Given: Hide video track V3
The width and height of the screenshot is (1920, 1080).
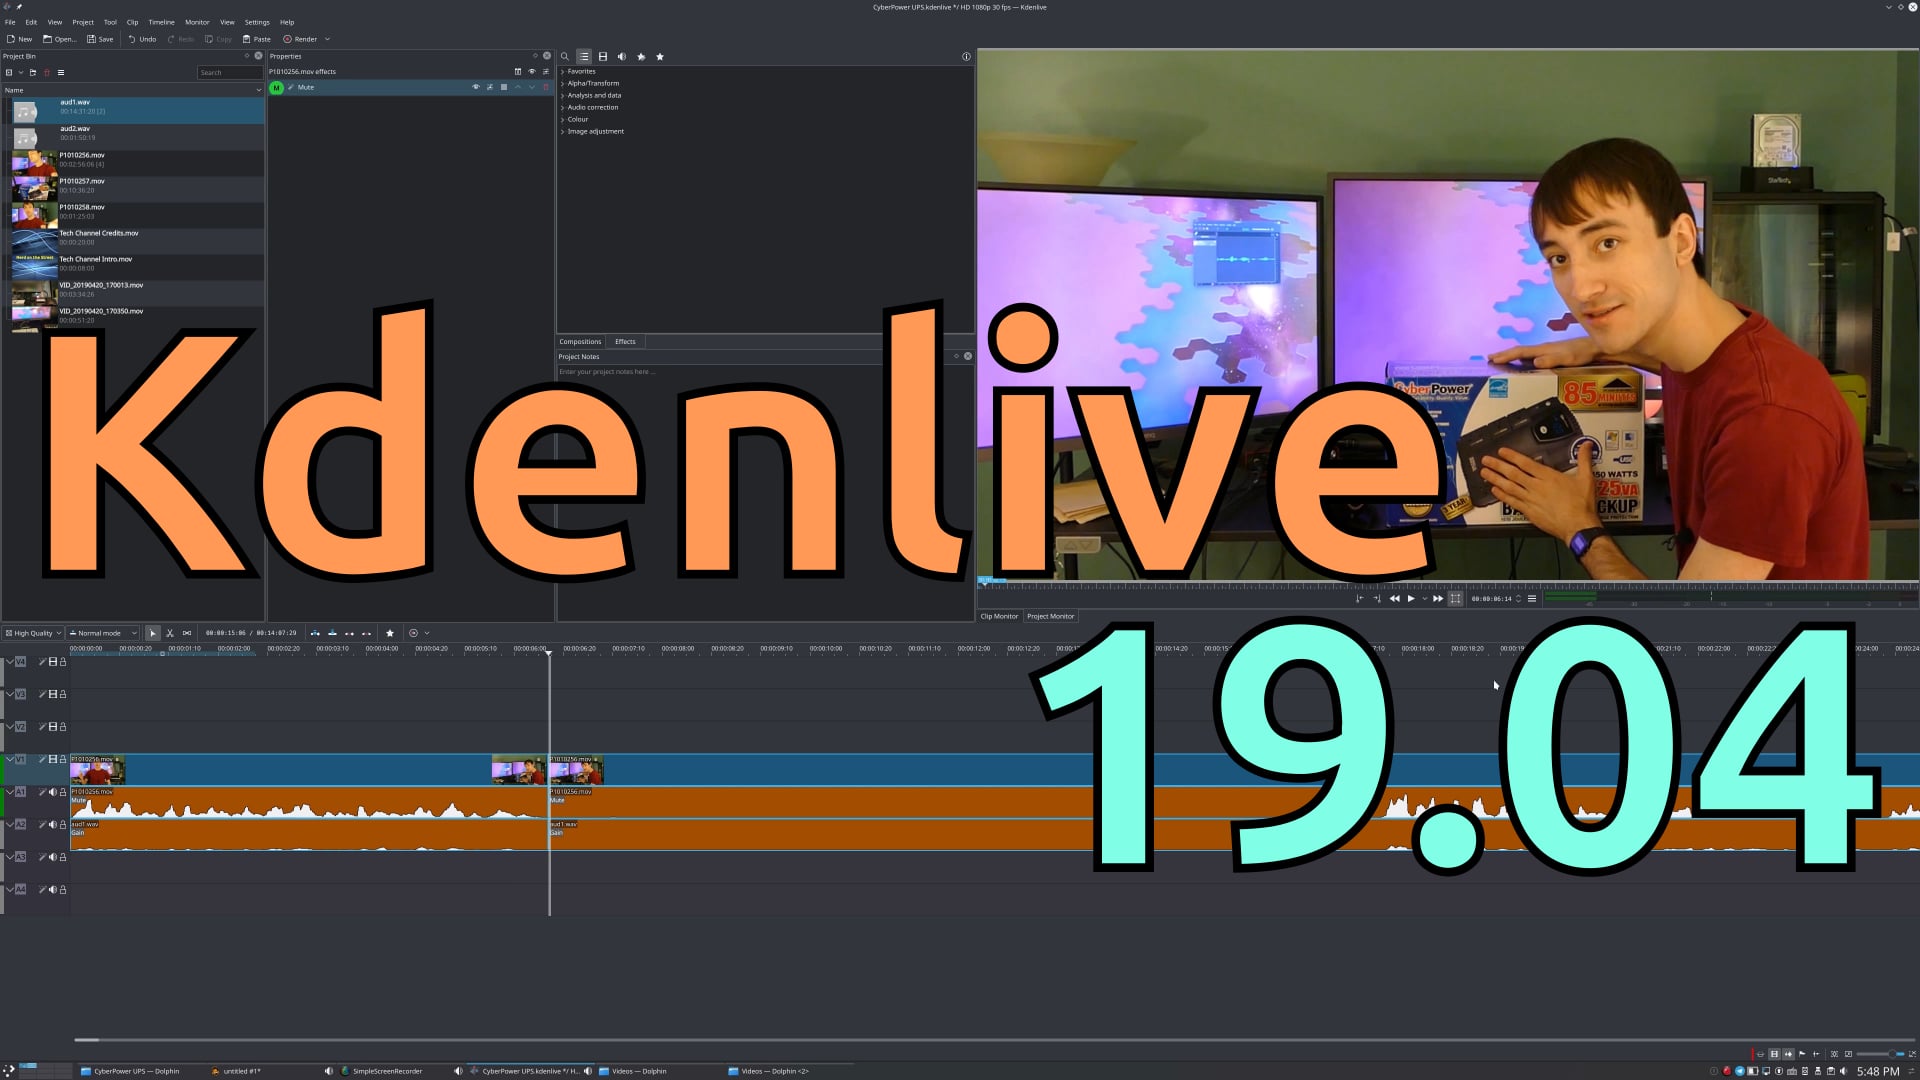Looking at the screenshot, I should 53,694.
